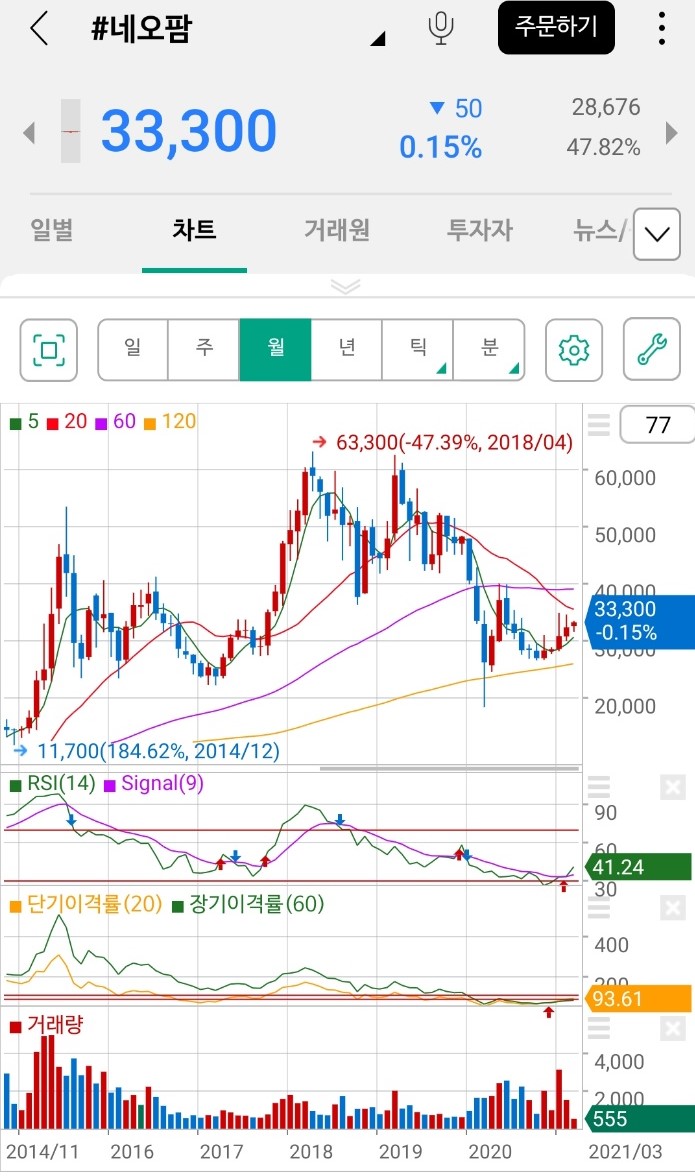
Task: Tap the 60 moving average legend
Action: click(115, 422)
